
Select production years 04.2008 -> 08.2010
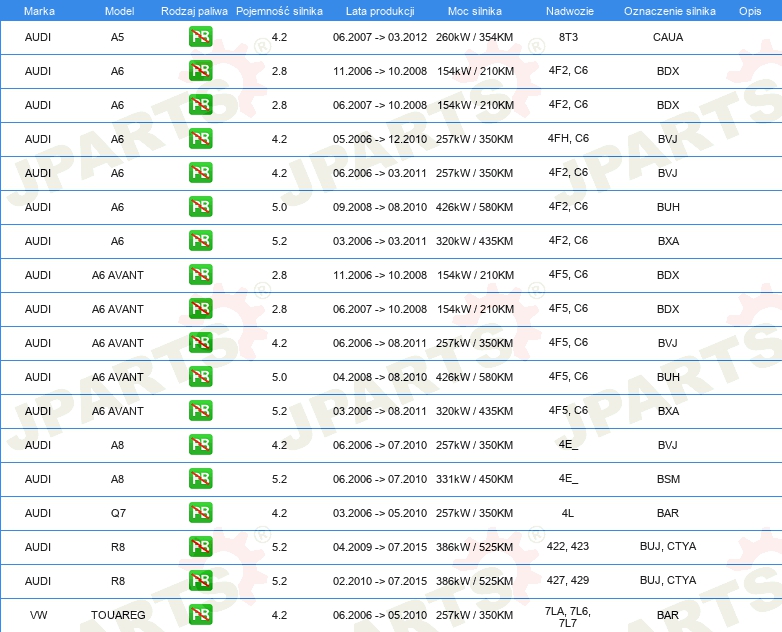[x=380, y=377]
